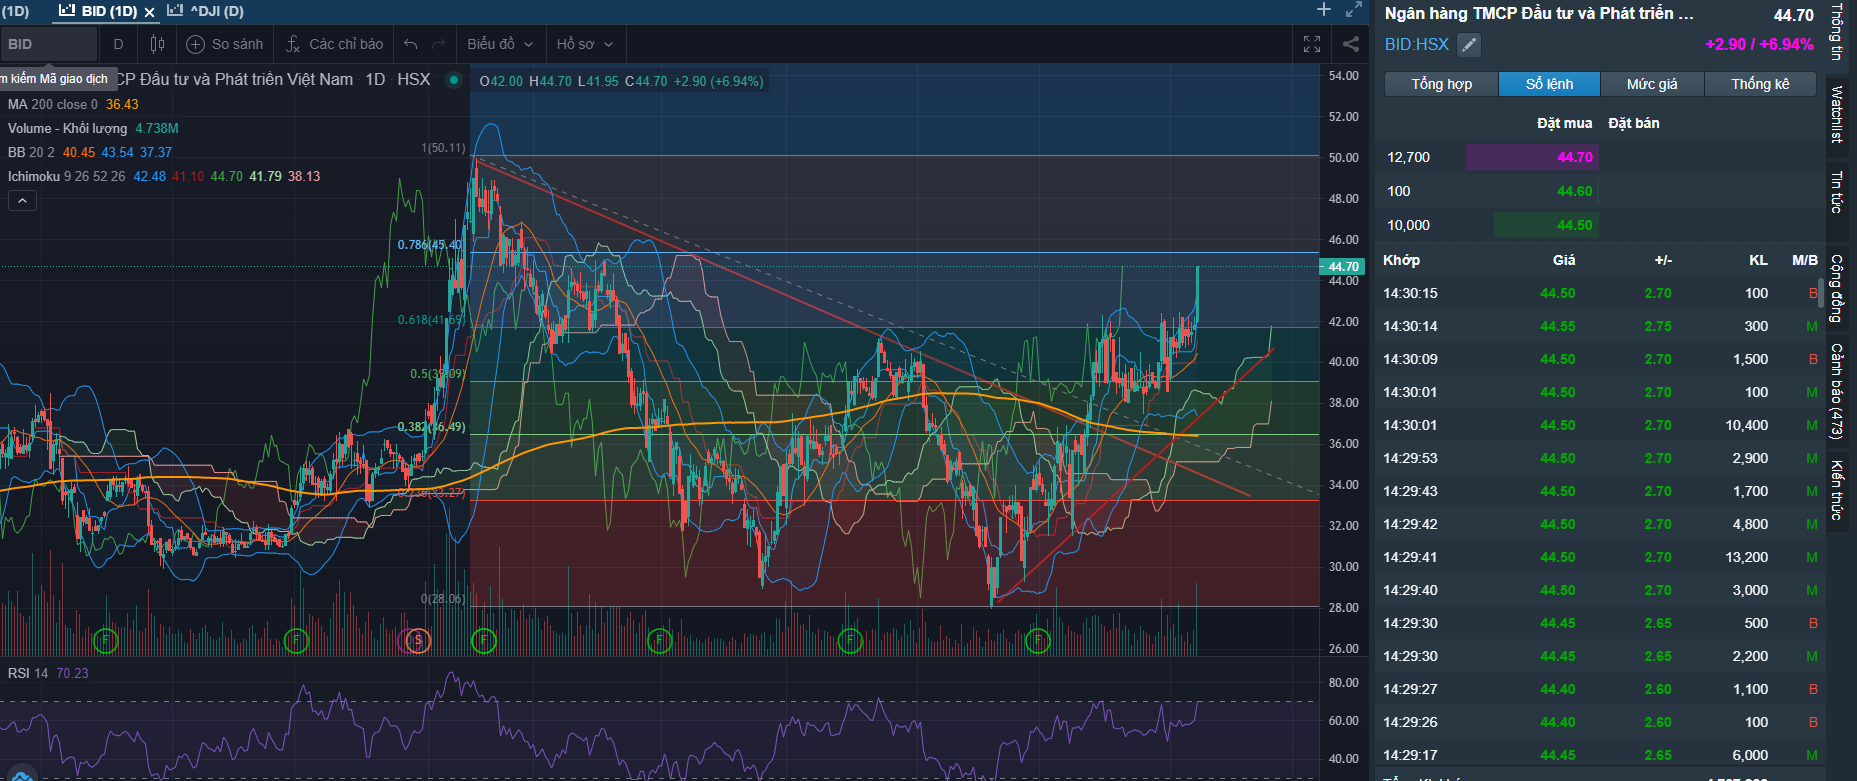Click the Đặt bán column header
The width and height of the screenshot is (1857, 781).
1634,123
